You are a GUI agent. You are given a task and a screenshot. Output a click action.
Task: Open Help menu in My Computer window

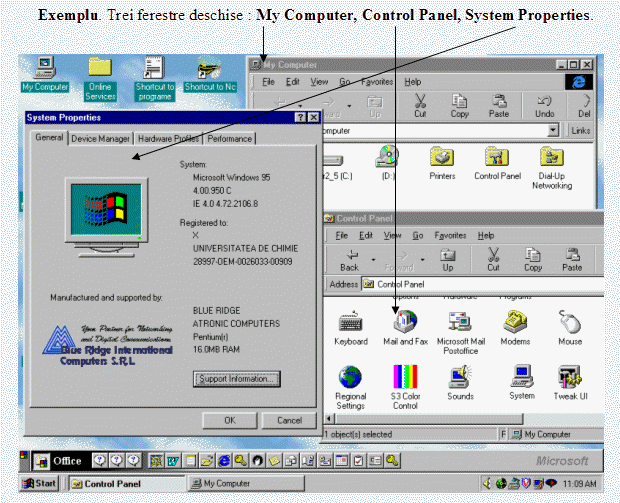(x=412, y=82)
